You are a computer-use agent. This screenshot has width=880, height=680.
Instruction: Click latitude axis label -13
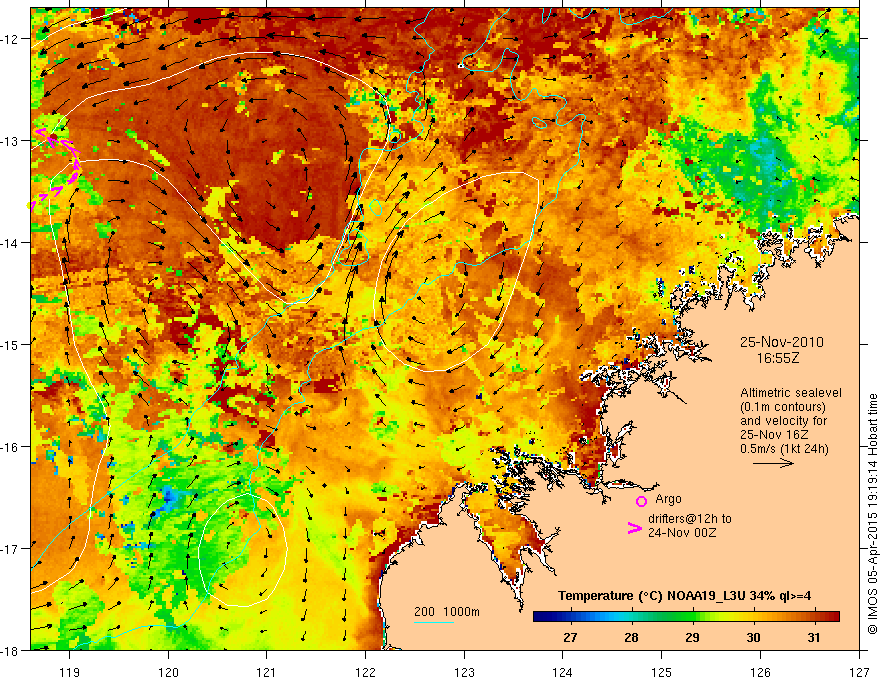tap(11, 141)
